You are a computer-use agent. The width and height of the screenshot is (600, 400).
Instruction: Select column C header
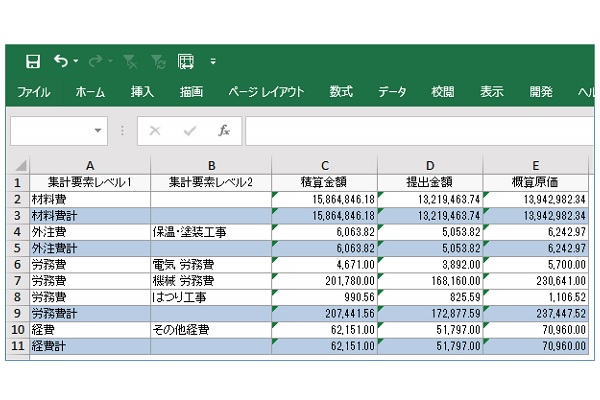(324, 166)
